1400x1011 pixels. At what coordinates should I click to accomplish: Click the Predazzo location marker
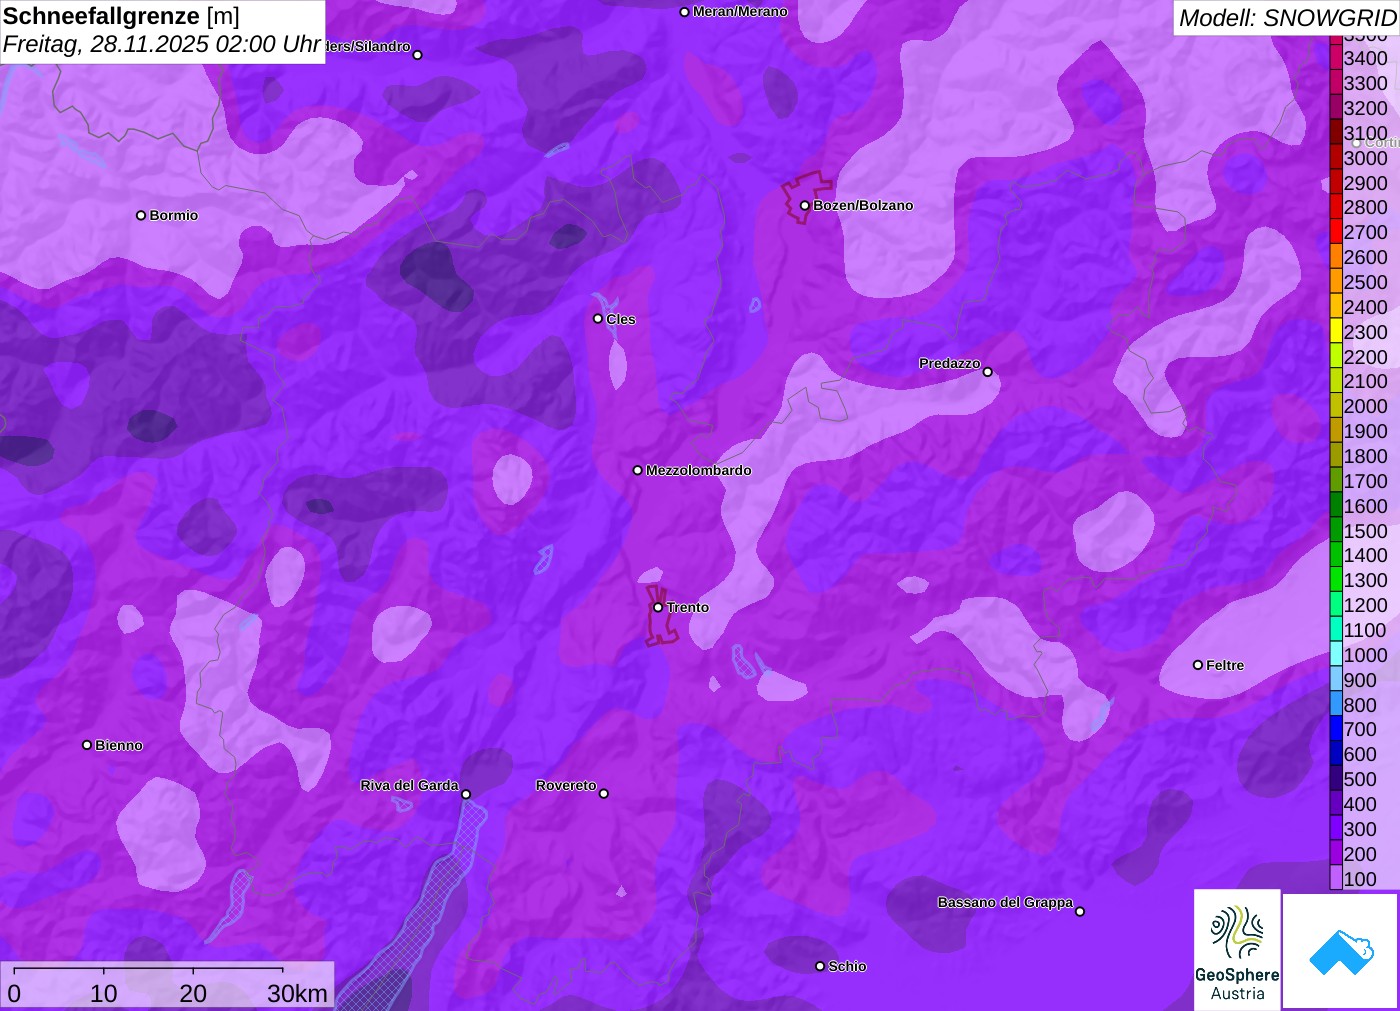(988, 372)
